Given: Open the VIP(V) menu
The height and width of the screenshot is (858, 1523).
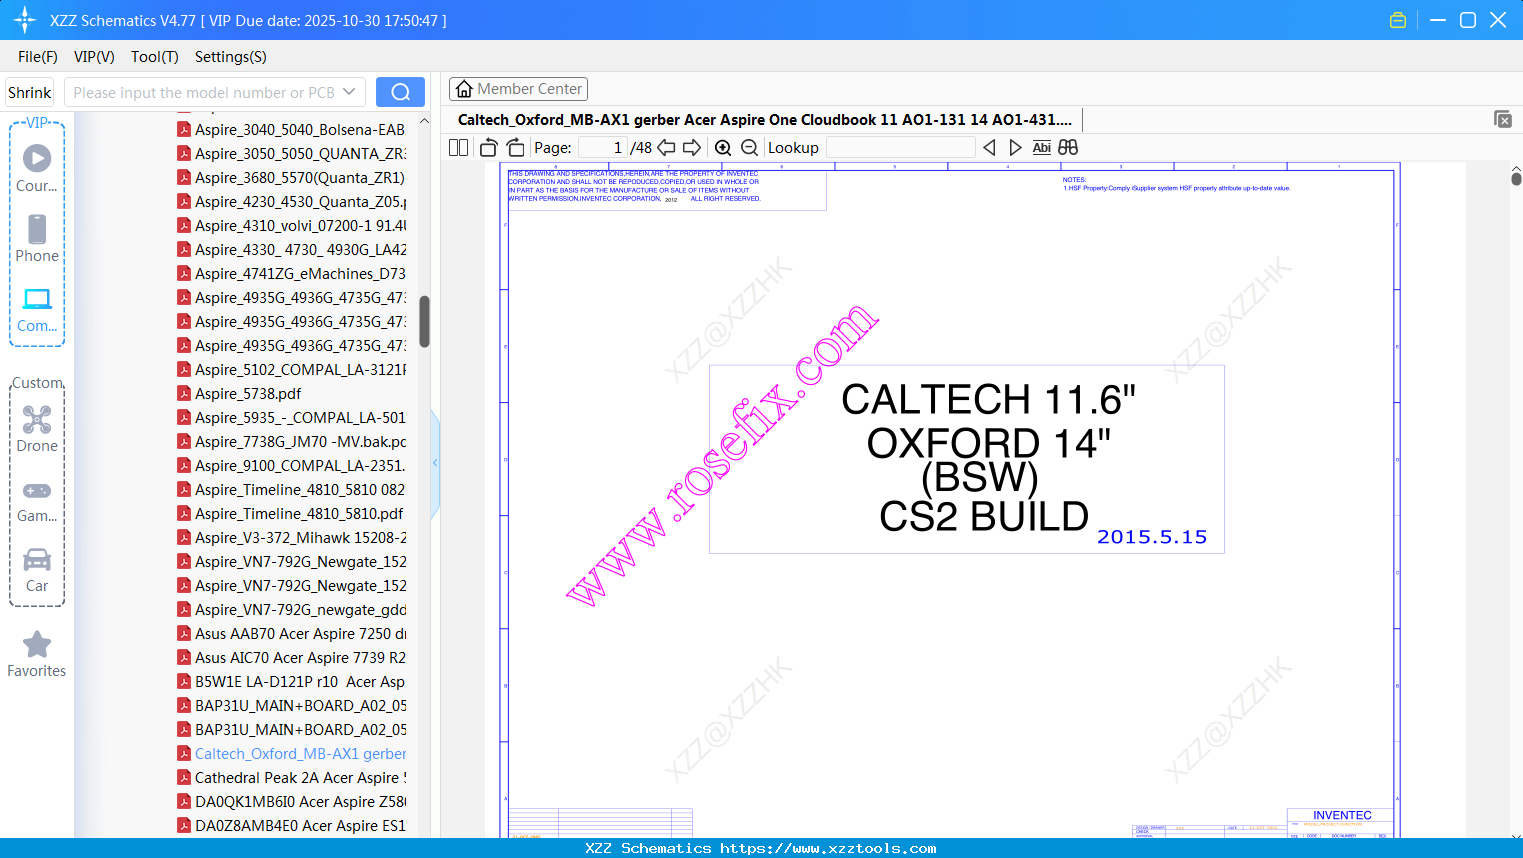Looking at the screenshot, I should [x=94, y=57].
